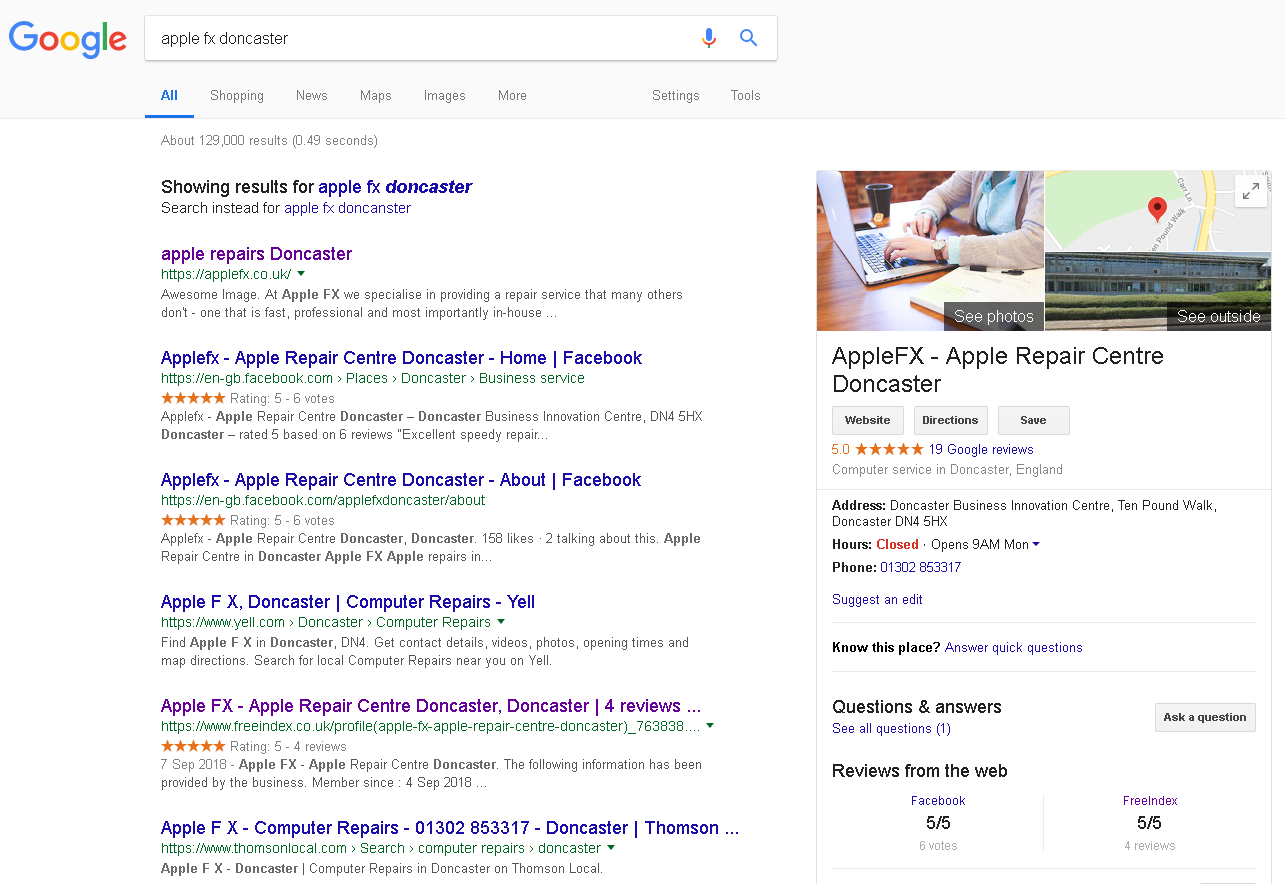The image size is (1285, 884).
Task: Click the '4 reviews' text under the FreeIndex score
Action: coord(1150,846)
